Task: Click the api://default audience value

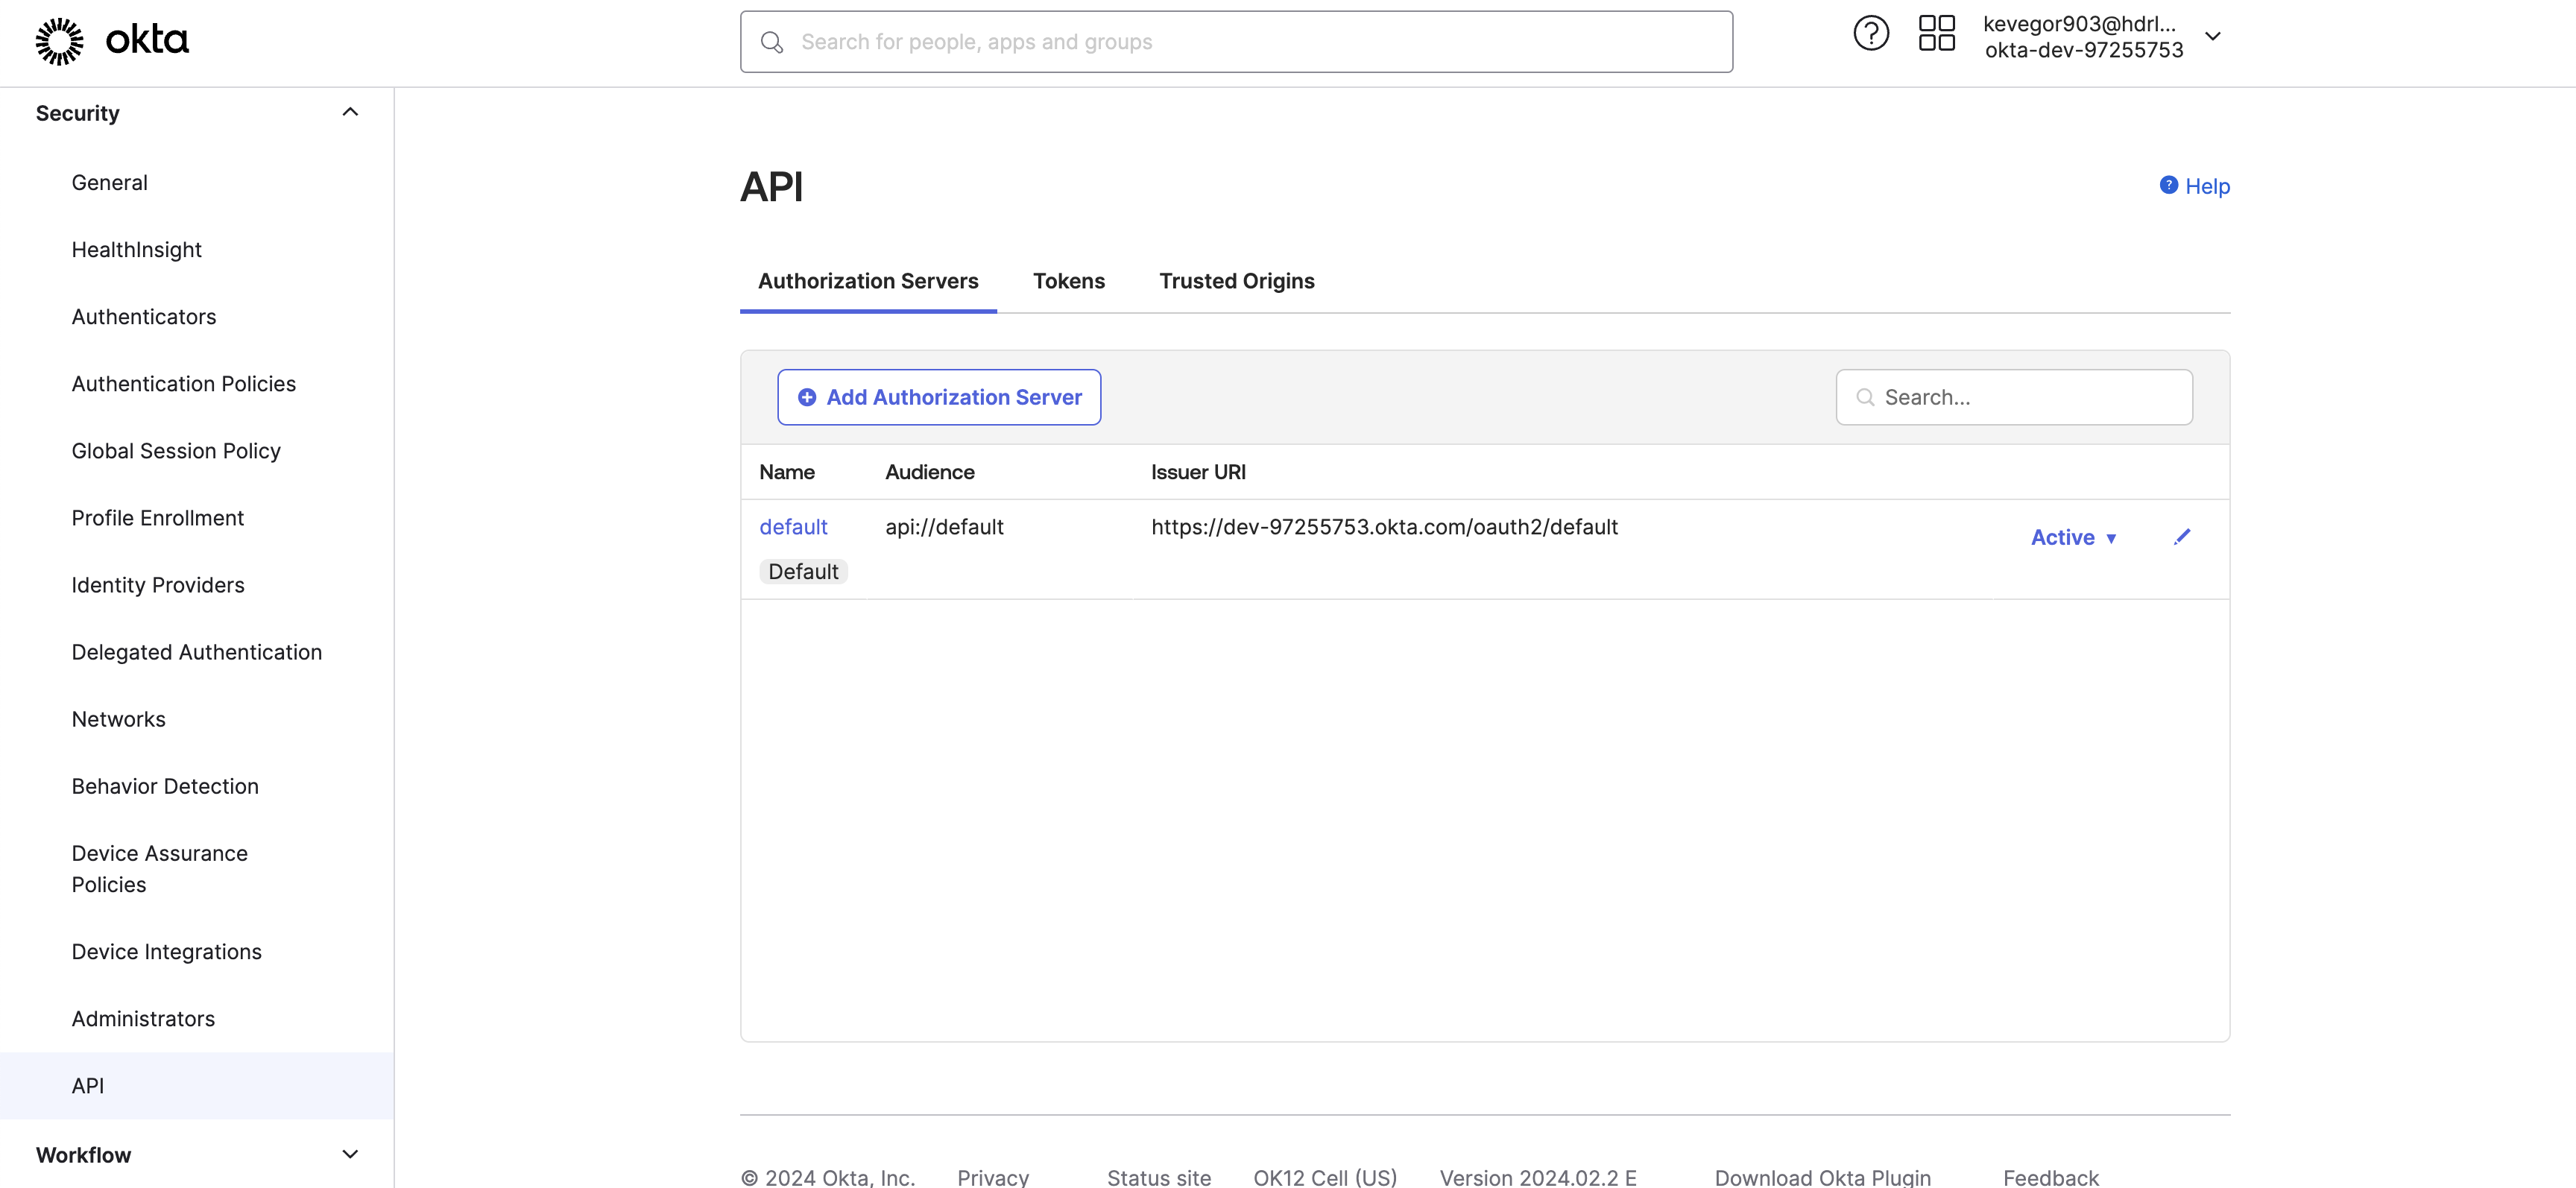Action: (x=944, y=527)
